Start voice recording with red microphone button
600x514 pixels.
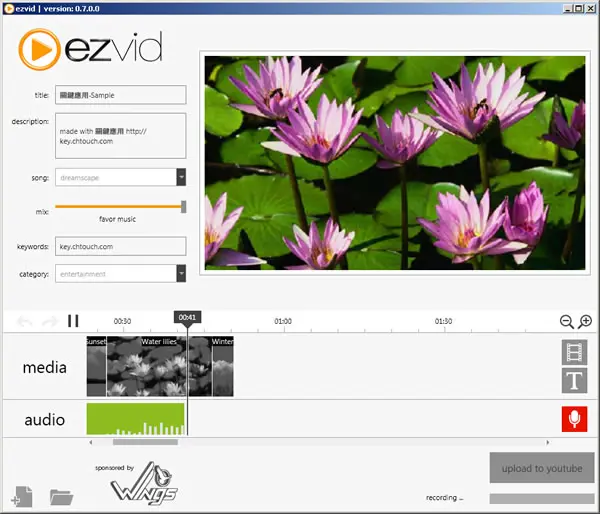pyautogui.click(x=574, y=419)
